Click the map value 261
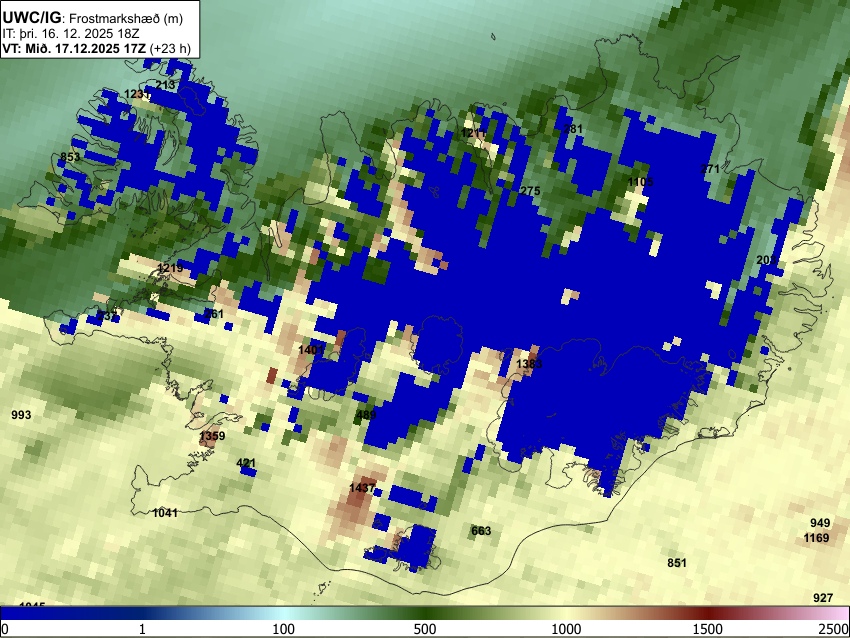850x638 pixels. coord(214,313)
